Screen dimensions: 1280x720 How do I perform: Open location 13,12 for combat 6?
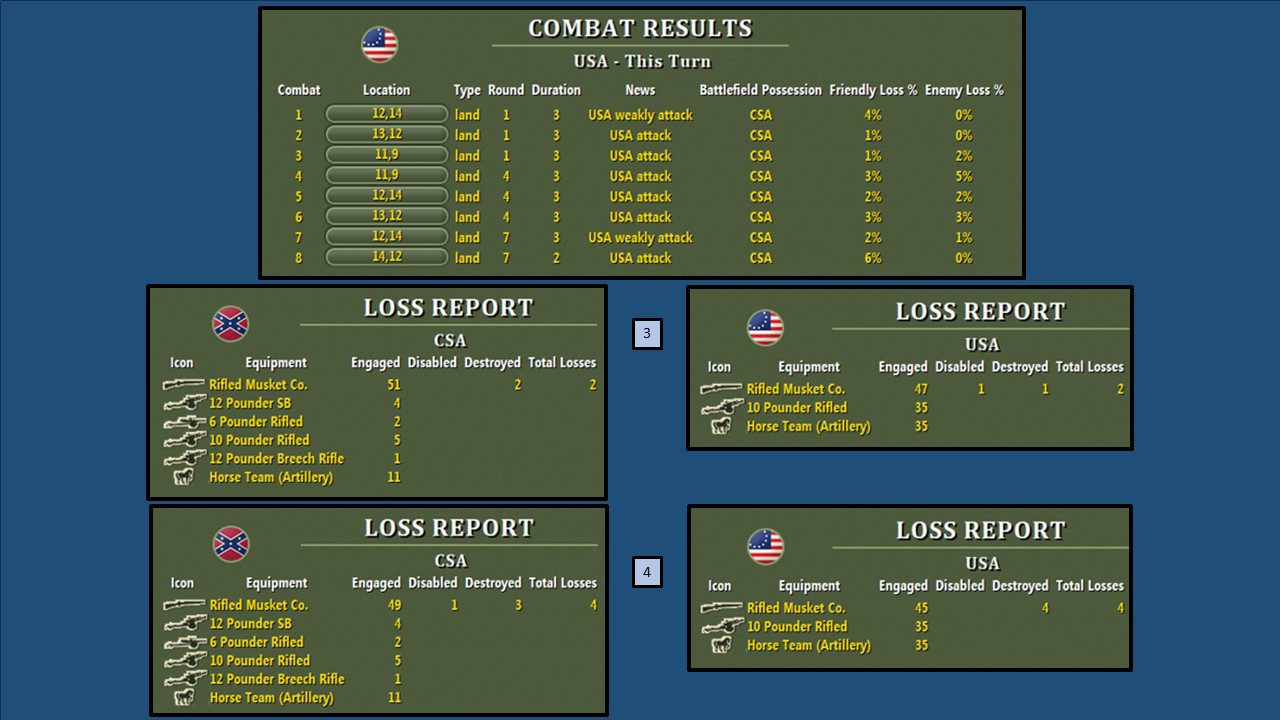(387, 216)
